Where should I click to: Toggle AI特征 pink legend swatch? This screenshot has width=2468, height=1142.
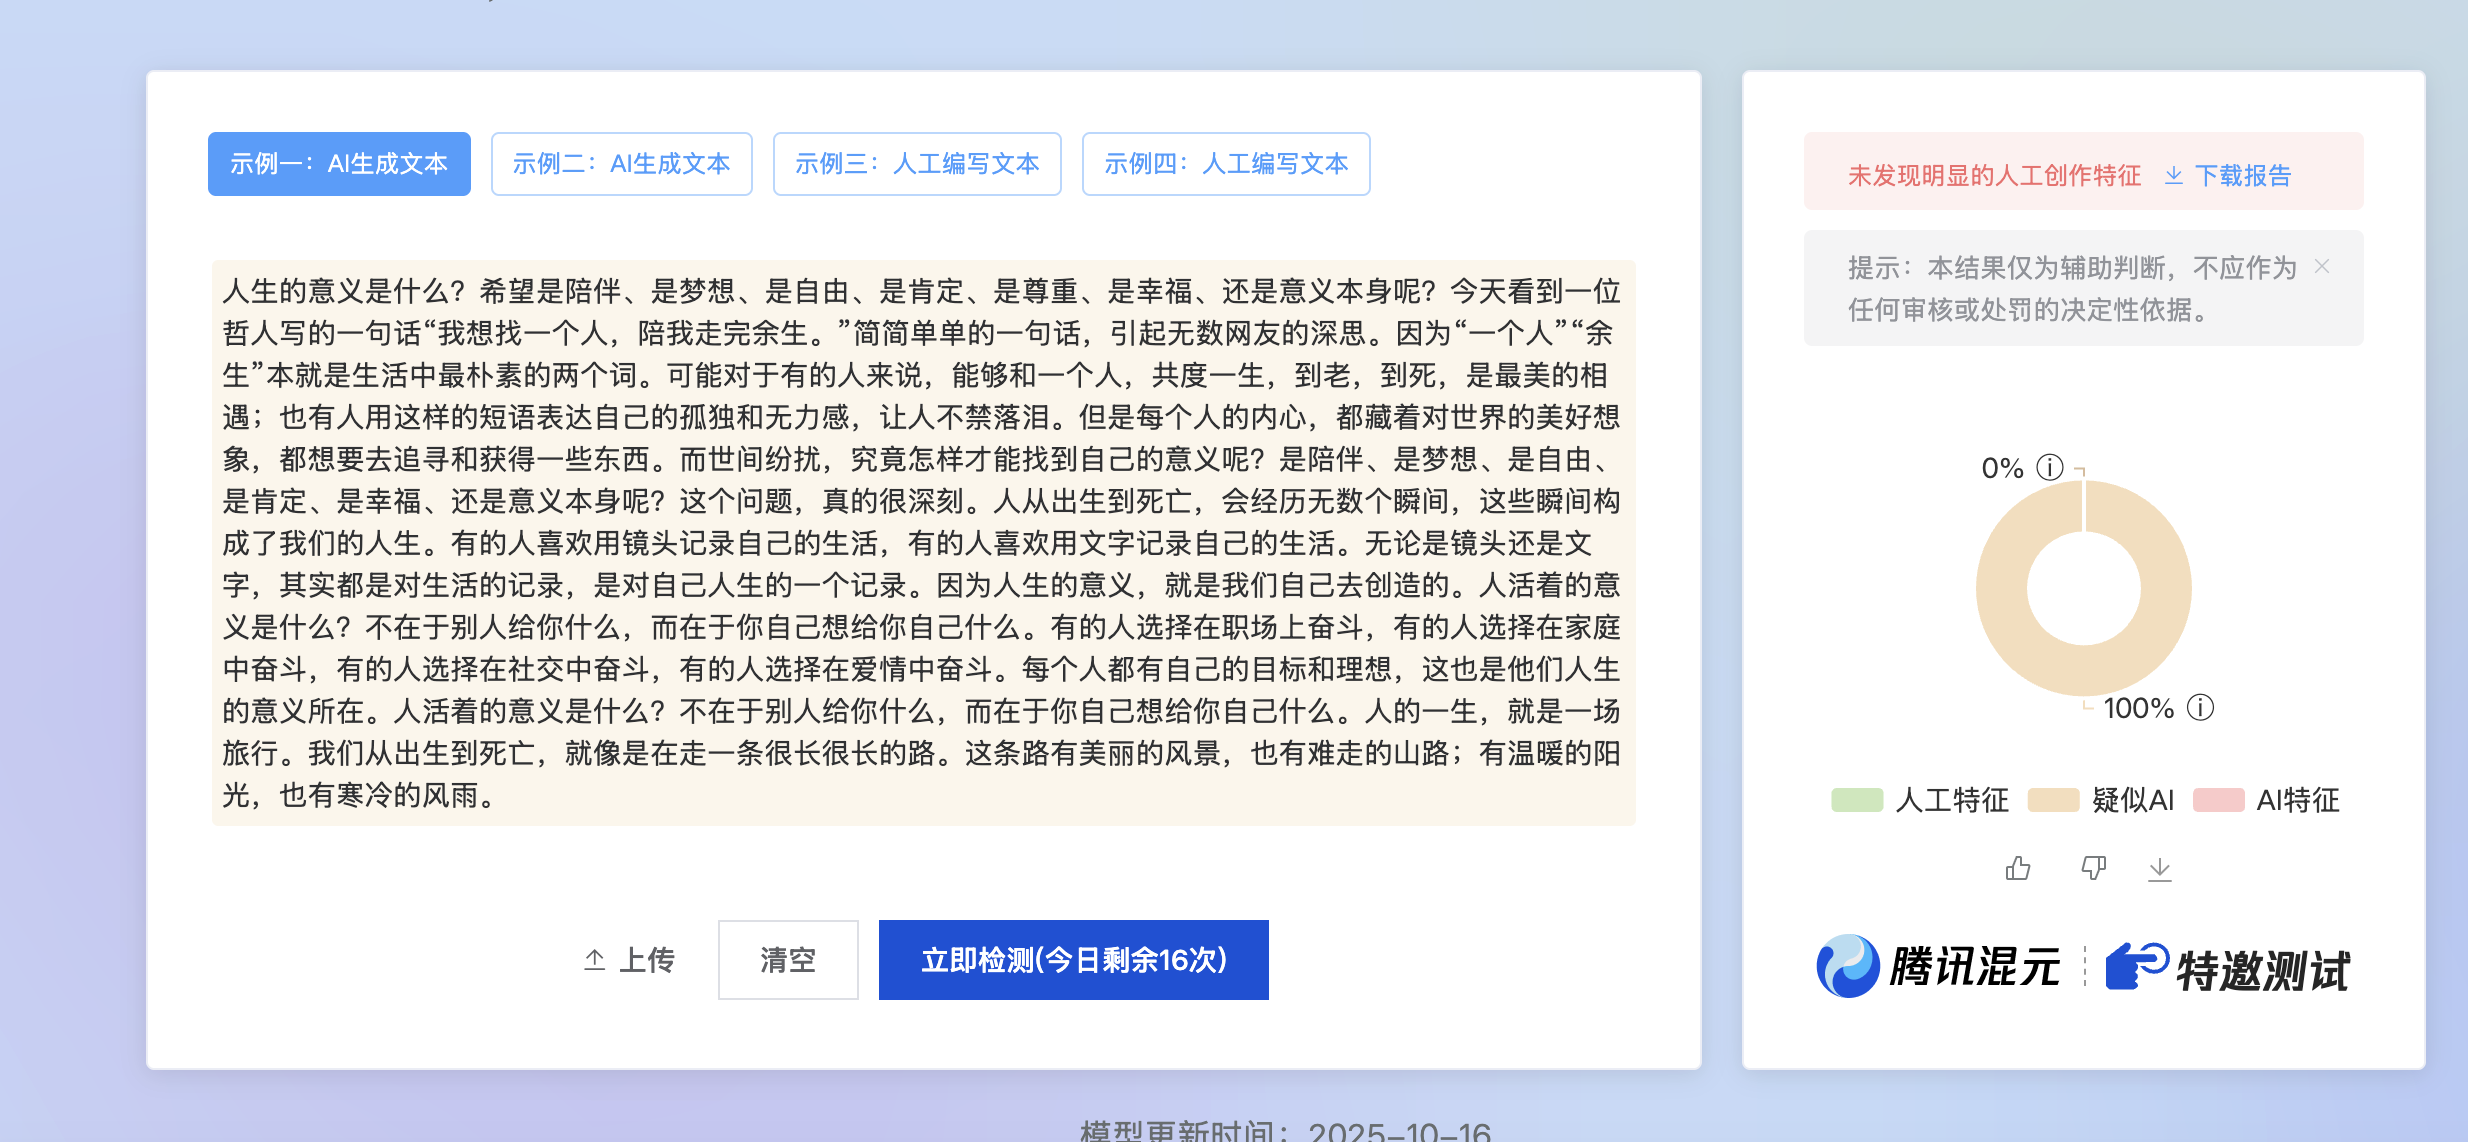[x=2218, y=800]
